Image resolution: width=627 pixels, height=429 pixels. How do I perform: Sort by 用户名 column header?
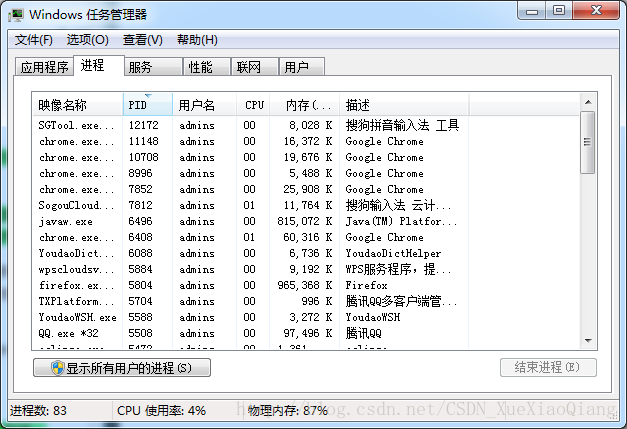pyautogui.click(x=204, y=105)
